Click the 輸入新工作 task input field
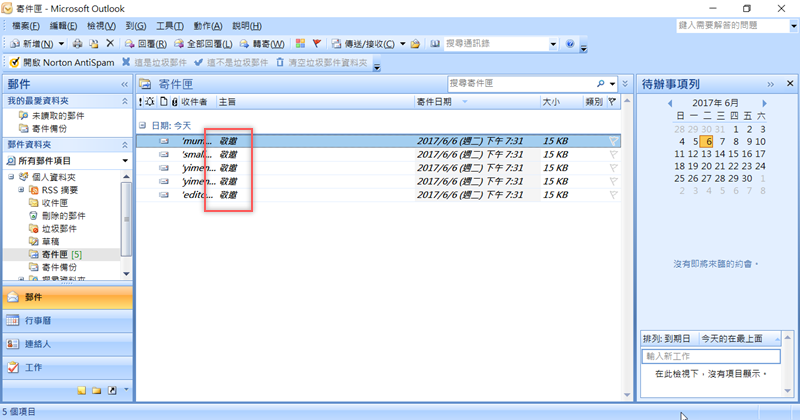The height and width of the screenshot is (420, 800). coord(711,356)
